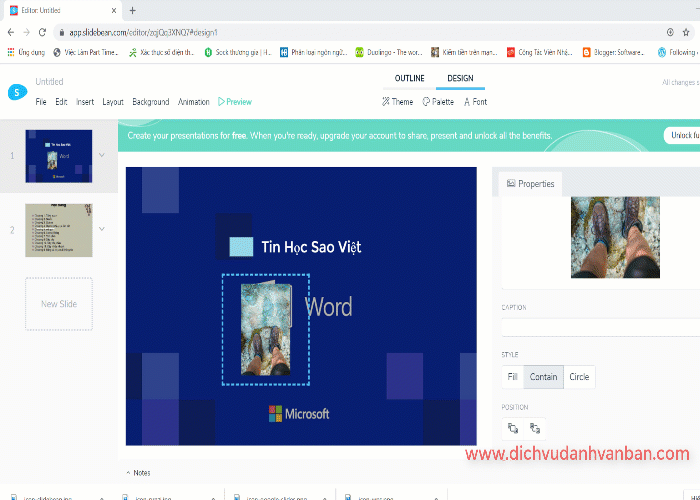Click the first Position arrange icon
The height and width of the screenshot is (500, 700).
point(512,429)
